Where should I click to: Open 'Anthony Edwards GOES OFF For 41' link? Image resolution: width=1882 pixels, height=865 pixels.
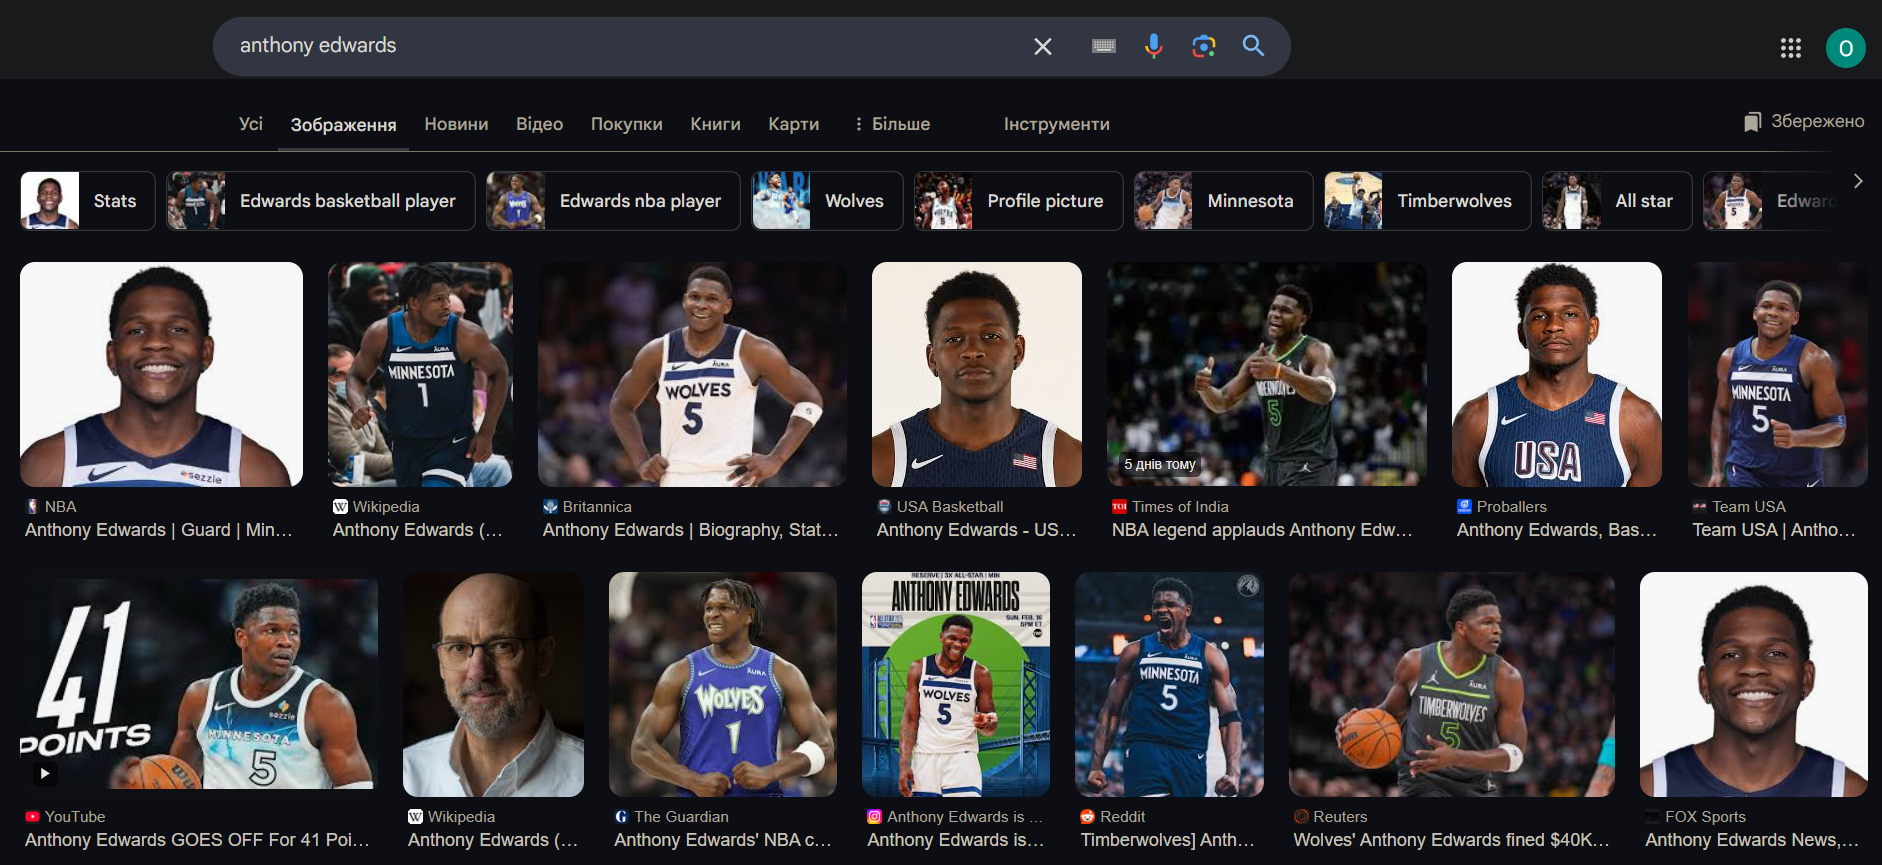coord(197,840)
